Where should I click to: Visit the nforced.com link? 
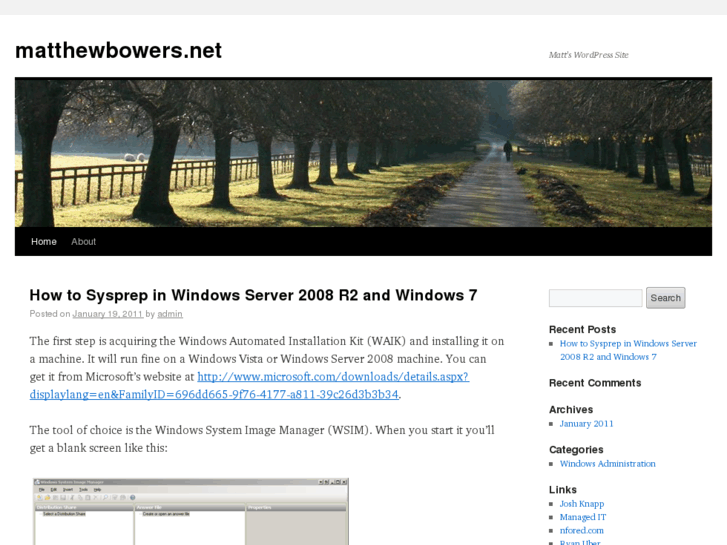point(581,530)
